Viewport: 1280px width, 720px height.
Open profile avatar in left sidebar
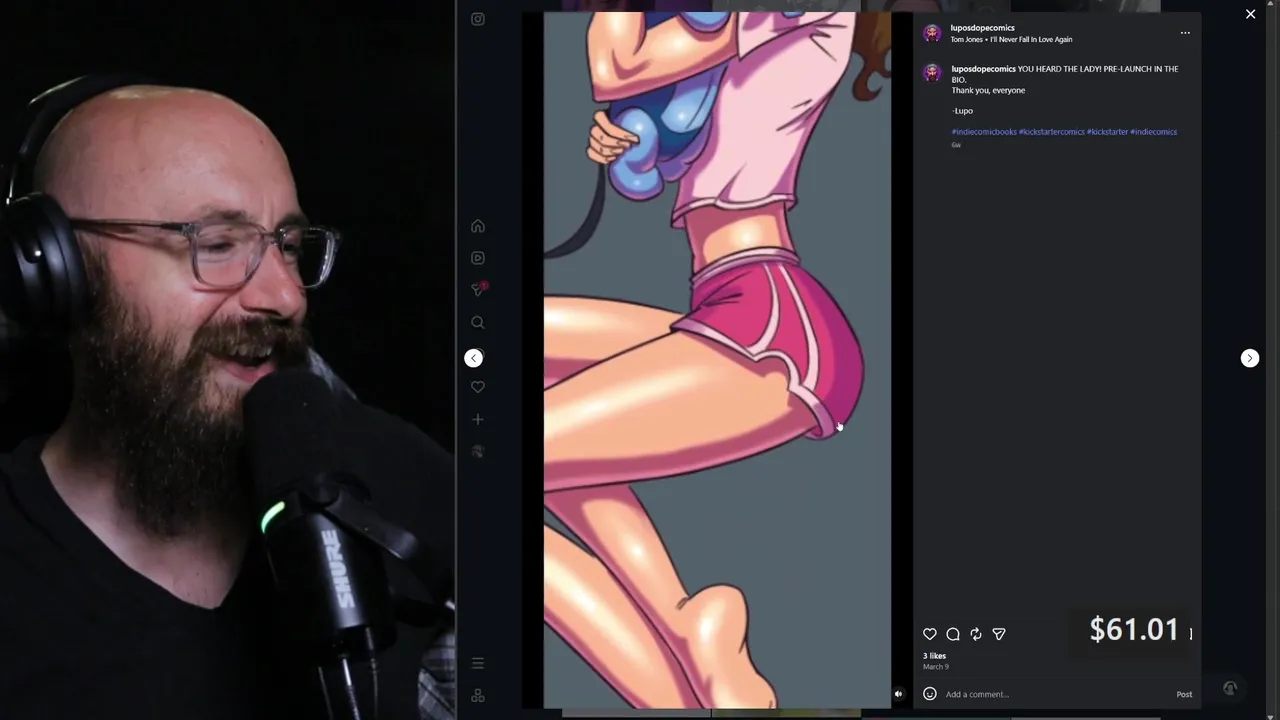coord(478,452)
